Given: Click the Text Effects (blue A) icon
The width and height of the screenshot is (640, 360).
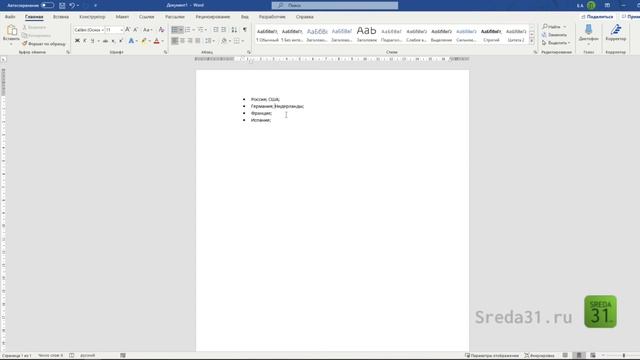Looking at the screenshot, I should click(x=131, y=41).
